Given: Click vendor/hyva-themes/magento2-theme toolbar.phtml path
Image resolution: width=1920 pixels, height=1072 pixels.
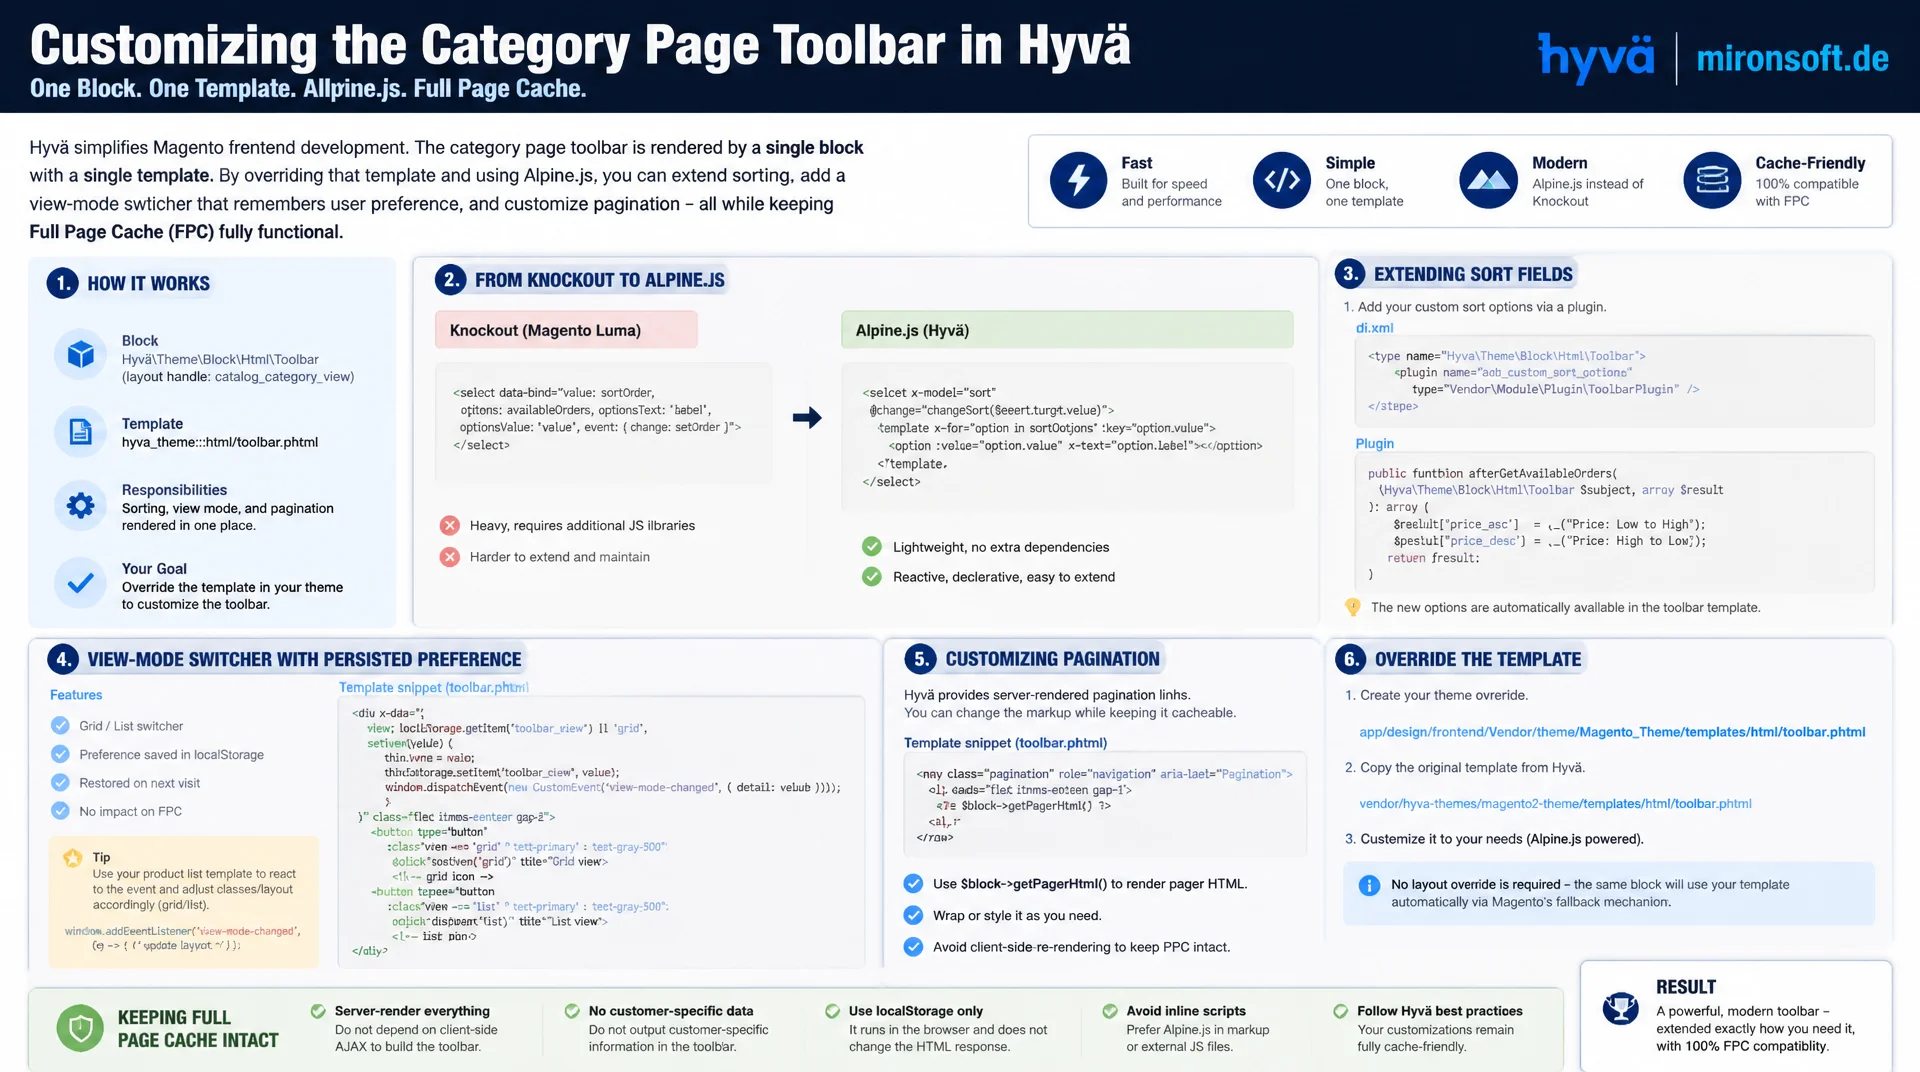Looking at the screenshot, I should pos(1555,803).
